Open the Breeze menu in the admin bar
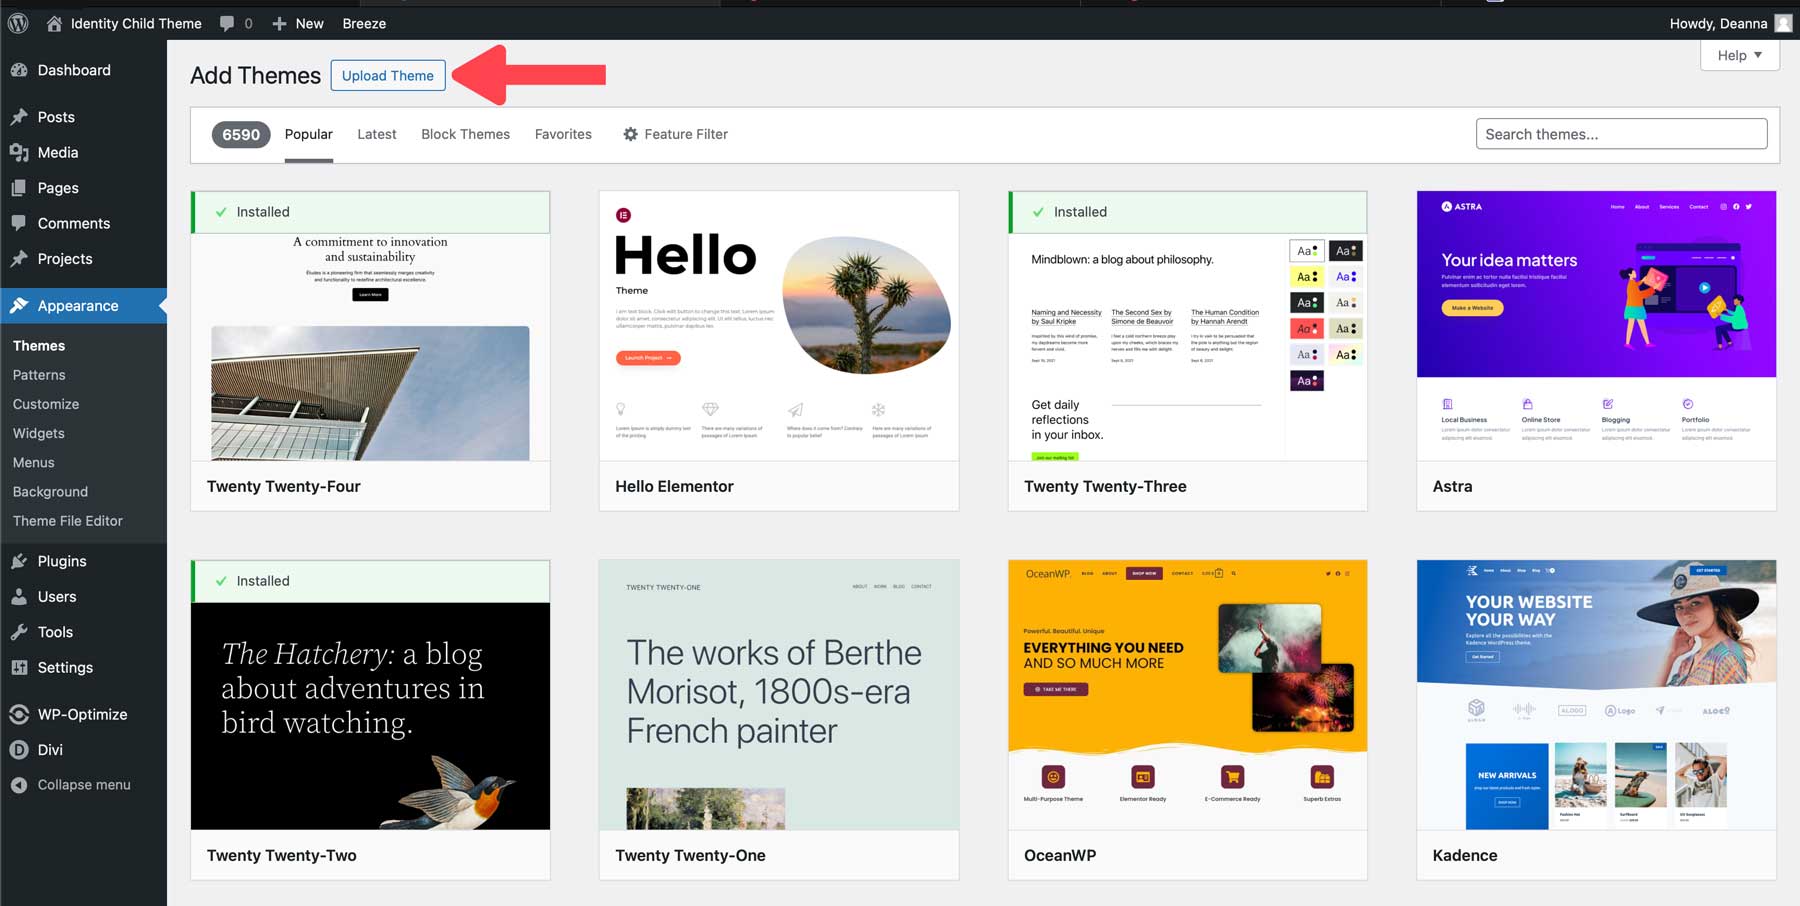Viewport: 1800px width, 906px height. click(x=364, y=22)
